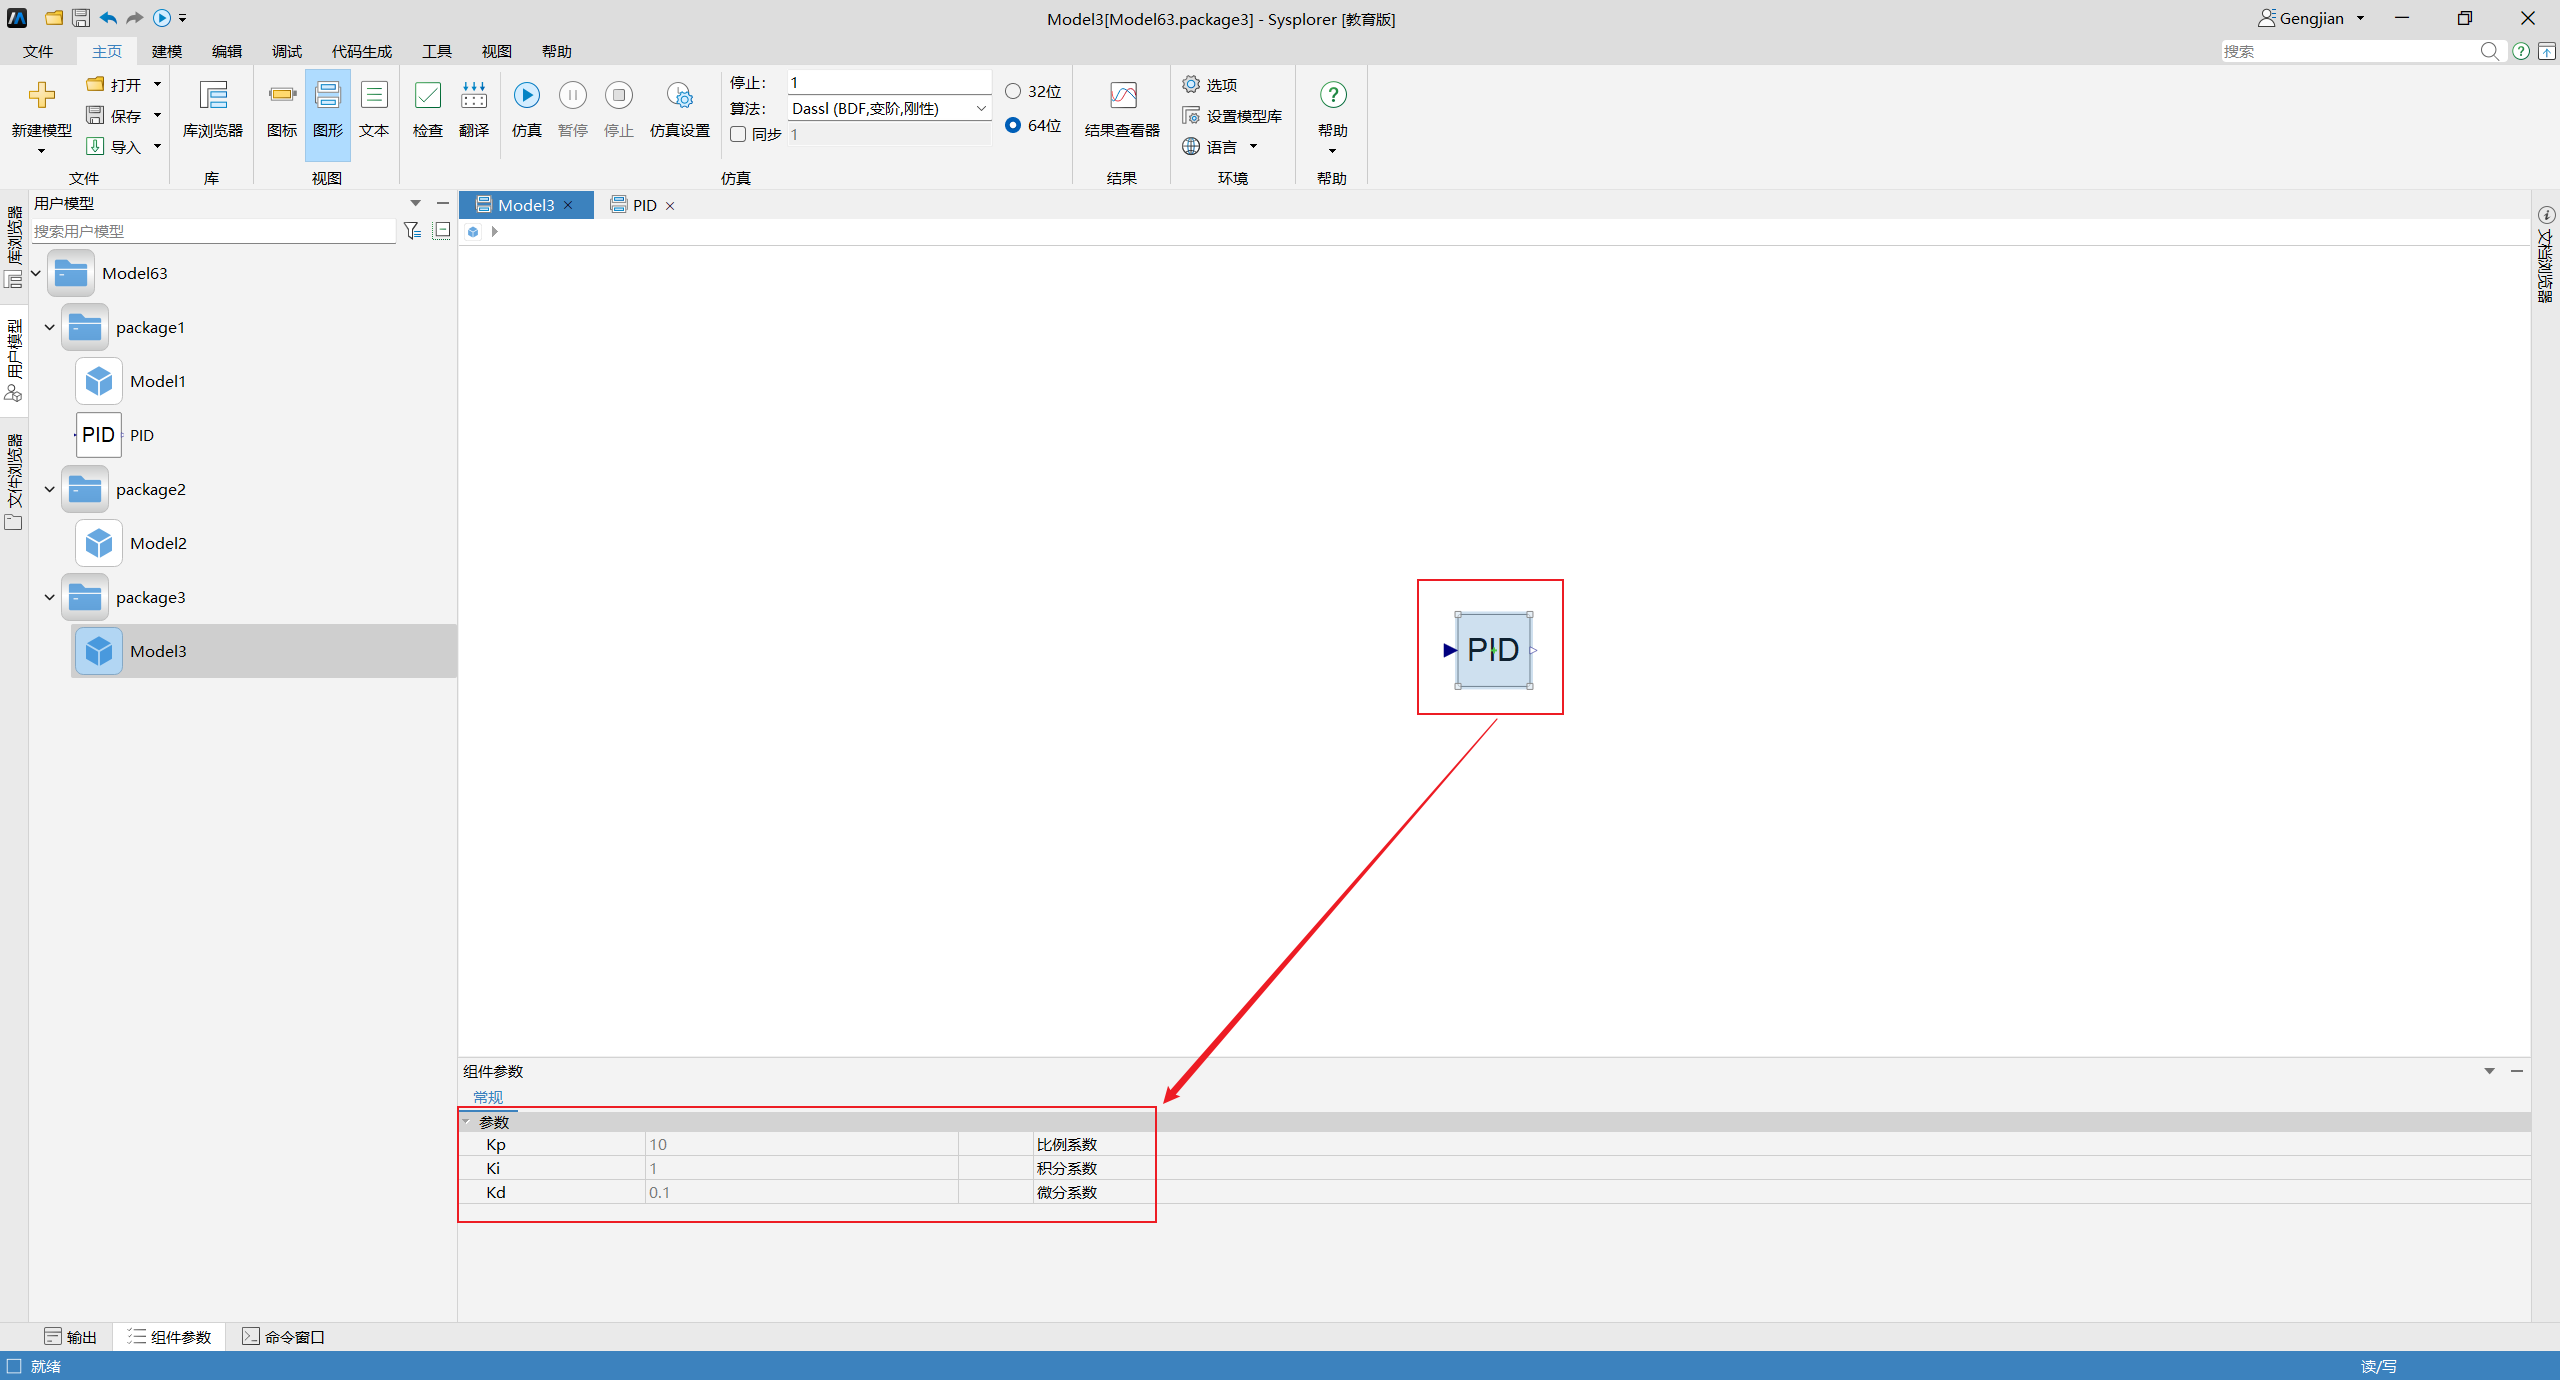Switch to the 代码生成 ribbon tab
The image size is (2560, 1380).
362,51
